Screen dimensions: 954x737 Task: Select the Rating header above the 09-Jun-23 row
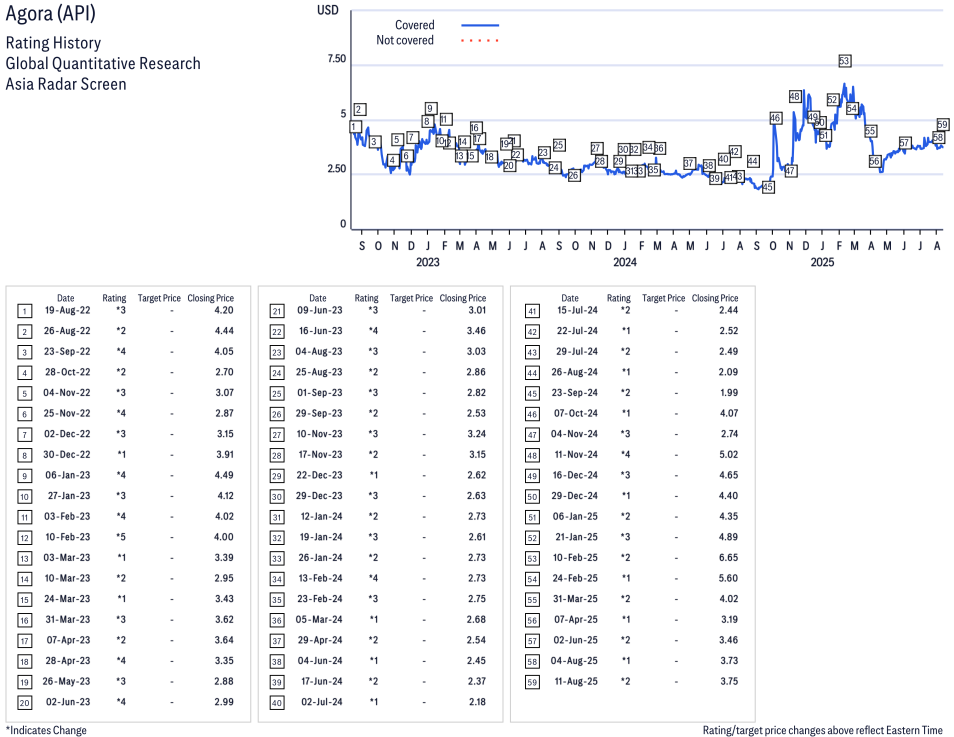click(366, 298)
